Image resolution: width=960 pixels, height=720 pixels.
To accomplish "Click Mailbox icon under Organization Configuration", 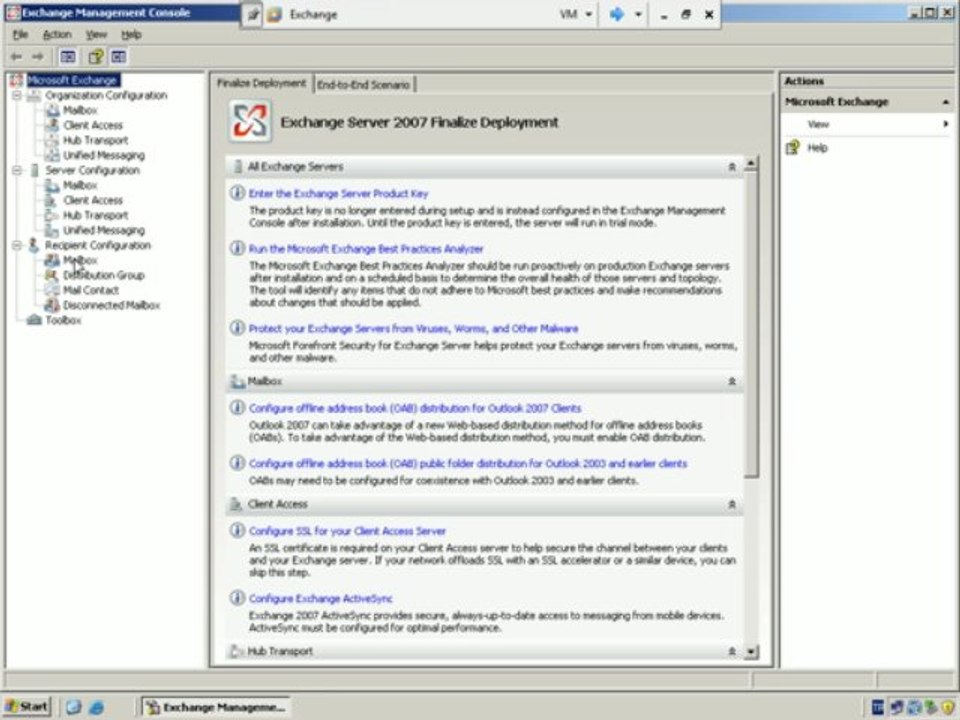I will (53, 110).
